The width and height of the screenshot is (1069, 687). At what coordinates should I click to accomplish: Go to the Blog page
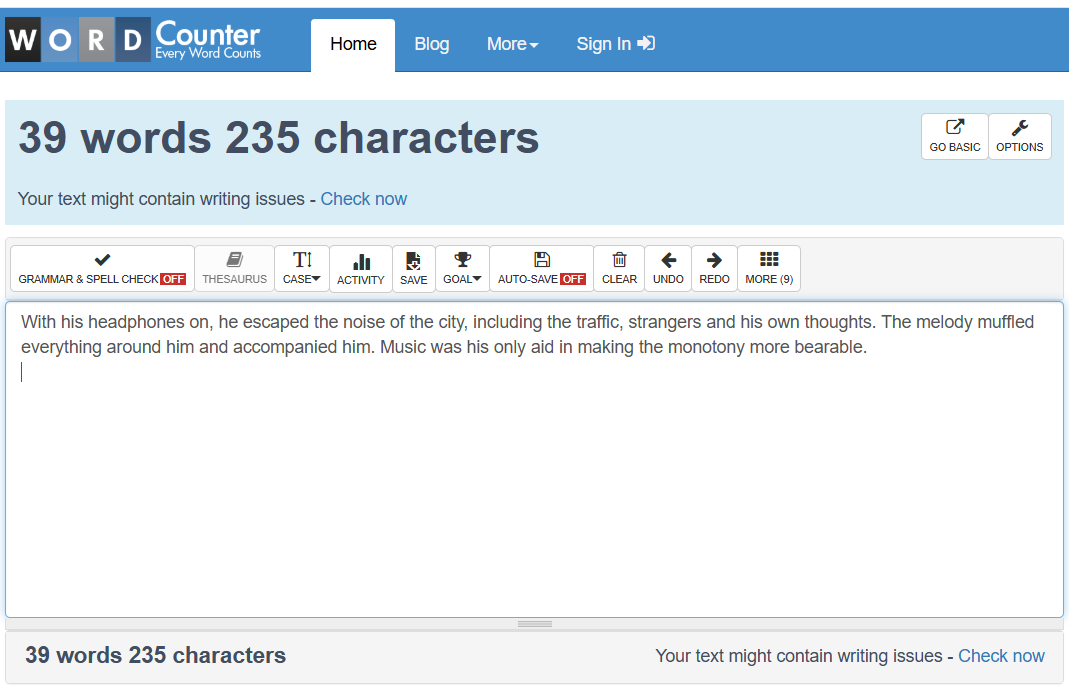(432, 44)
